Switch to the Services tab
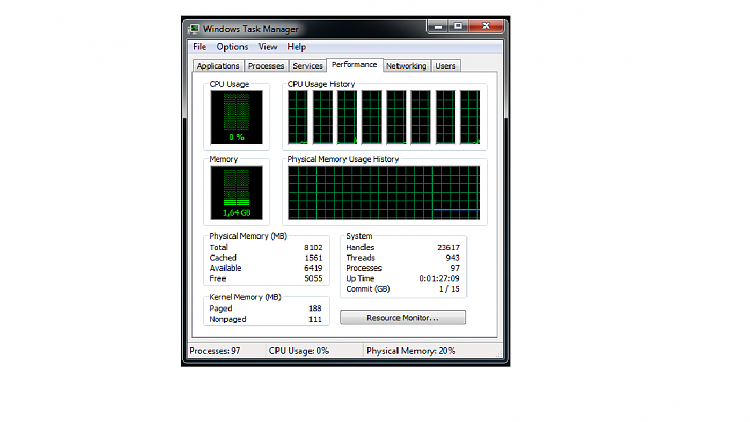750x422 pixels. (308, 66)
